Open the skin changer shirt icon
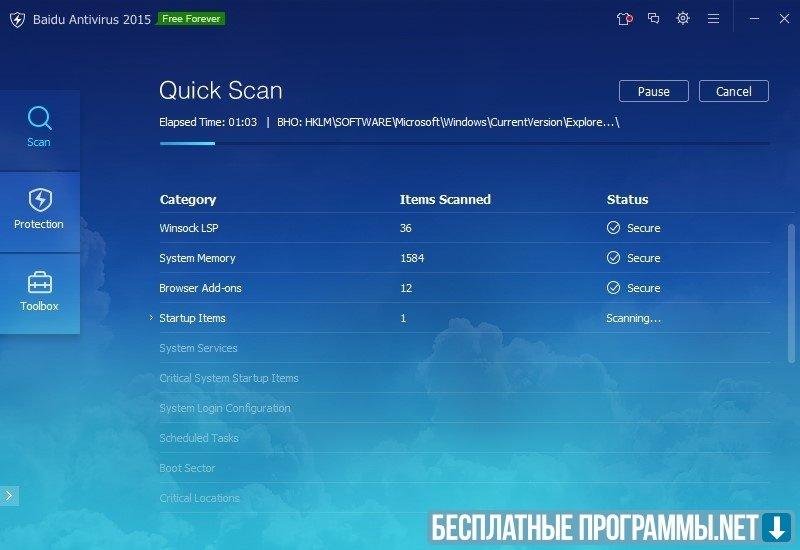 (x=624, y=19)
